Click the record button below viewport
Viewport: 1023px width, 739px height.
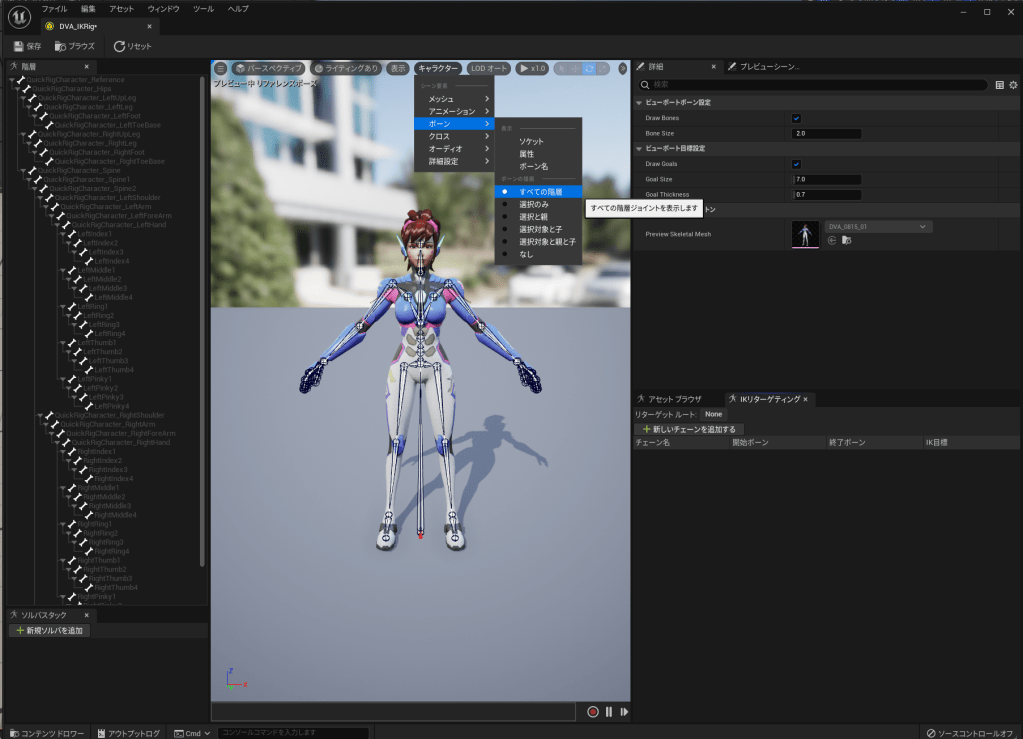pos(593,712)
